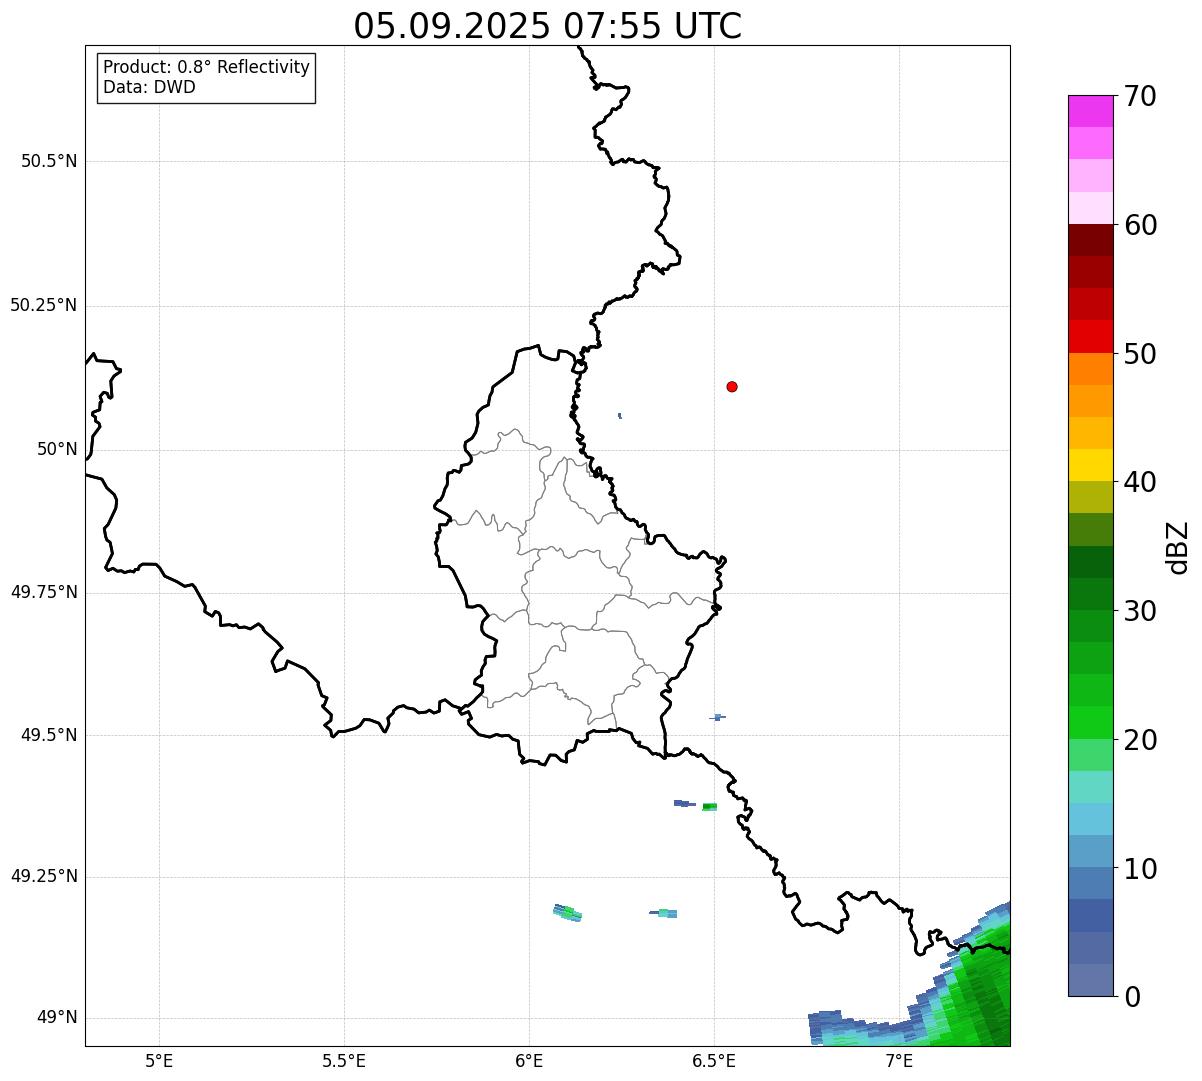Viewport: 1202px width, 1081px height.
Task: Click the red station marker dot
Action: tap(732, 386)
